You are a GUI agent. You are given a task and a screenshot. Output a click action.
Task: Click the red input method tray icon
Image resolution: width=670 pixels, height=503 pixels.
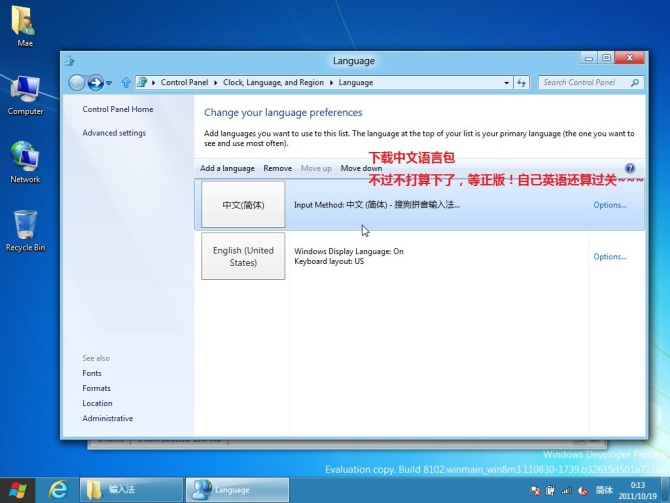tap(582, 491)
